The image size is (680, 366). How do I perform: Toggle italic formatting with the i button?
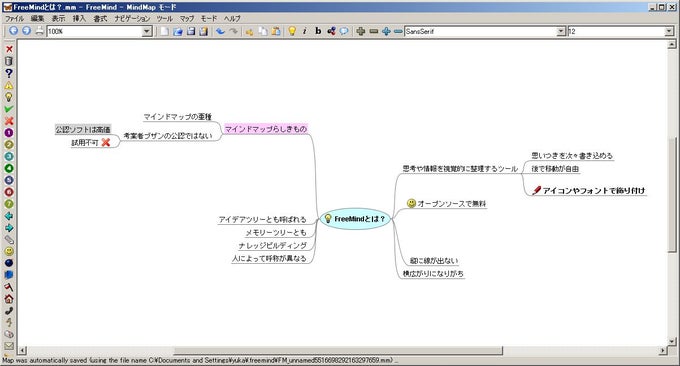[x=304, y=31]
